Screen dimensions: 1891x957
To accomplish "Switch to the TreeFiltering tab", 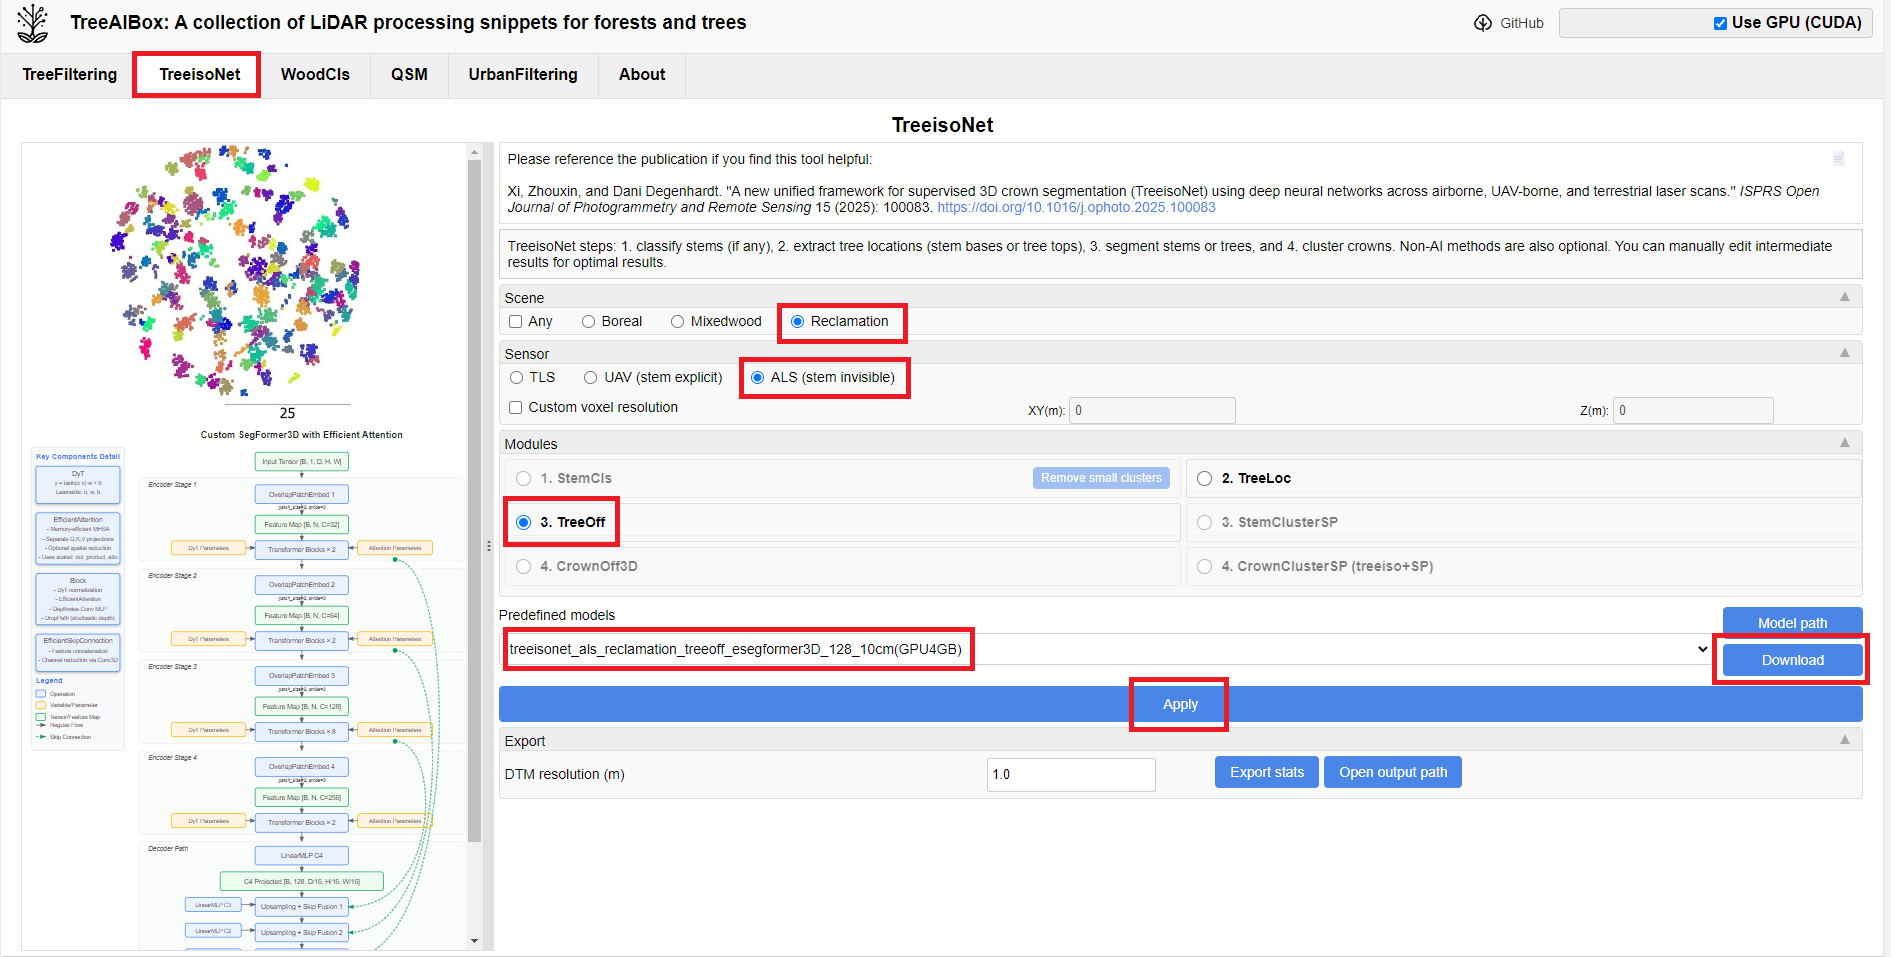I will [70, 75].
